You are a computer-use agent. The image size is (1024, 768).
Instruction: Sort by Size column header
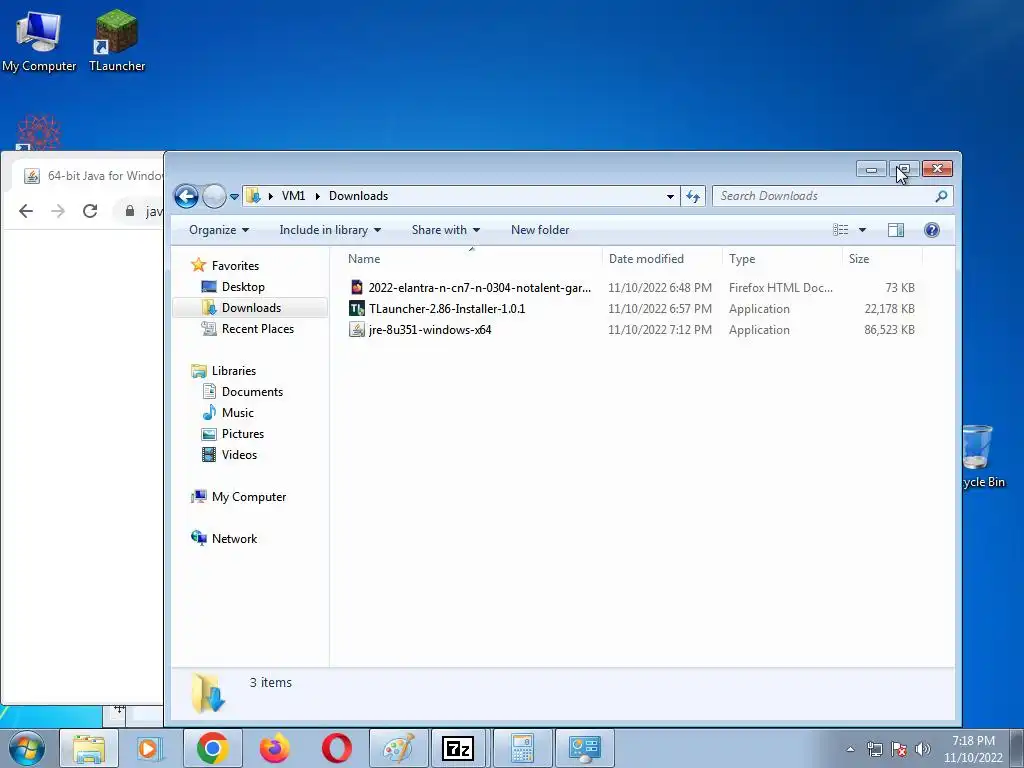coord(882,259)
